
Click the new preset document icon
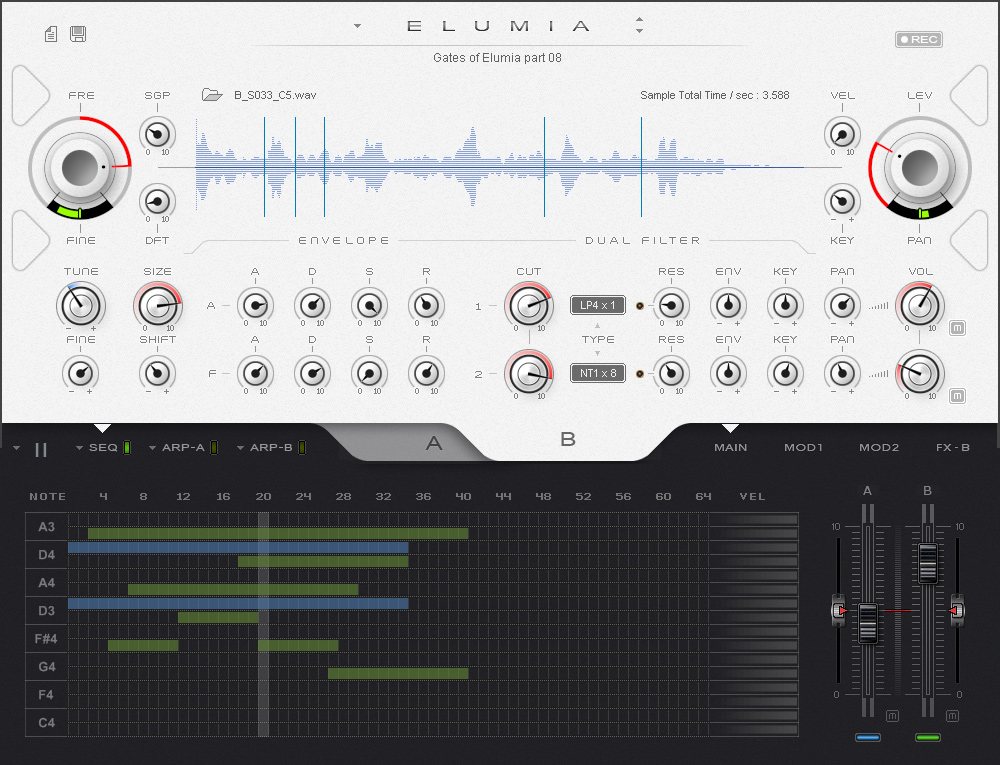(51, 35)
